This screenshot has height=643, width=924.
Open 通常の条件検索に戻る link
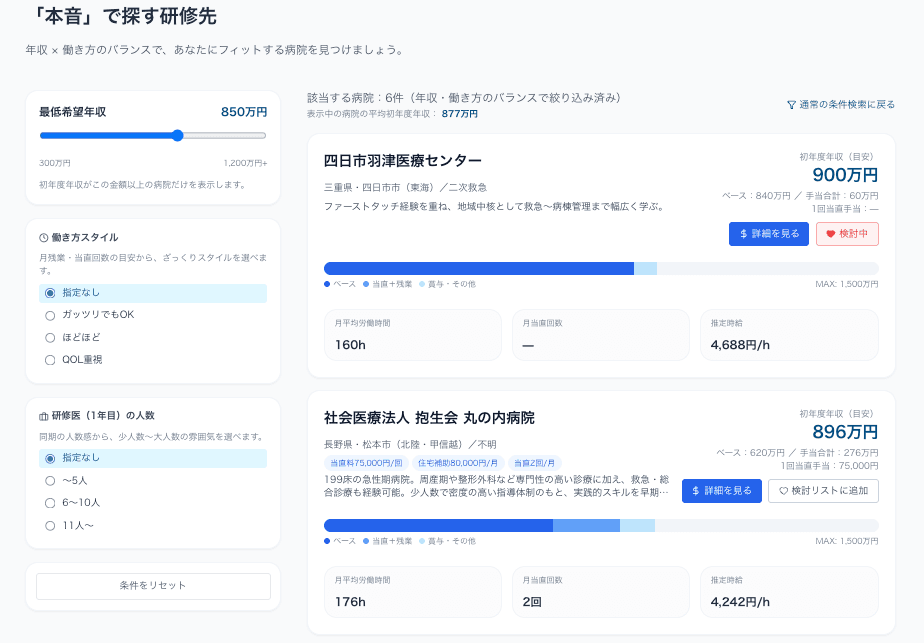(x=843, y=104)
